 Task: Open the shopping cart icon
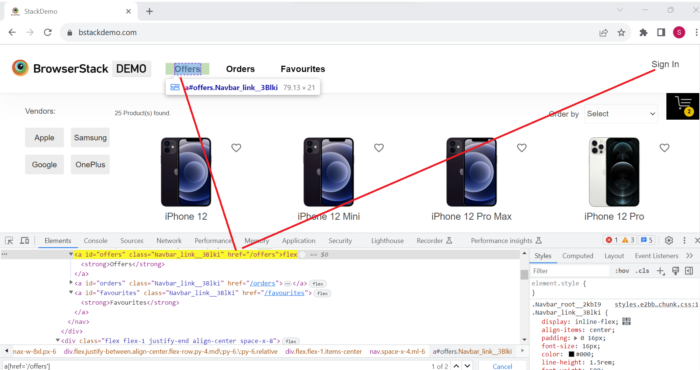point(683,106)
